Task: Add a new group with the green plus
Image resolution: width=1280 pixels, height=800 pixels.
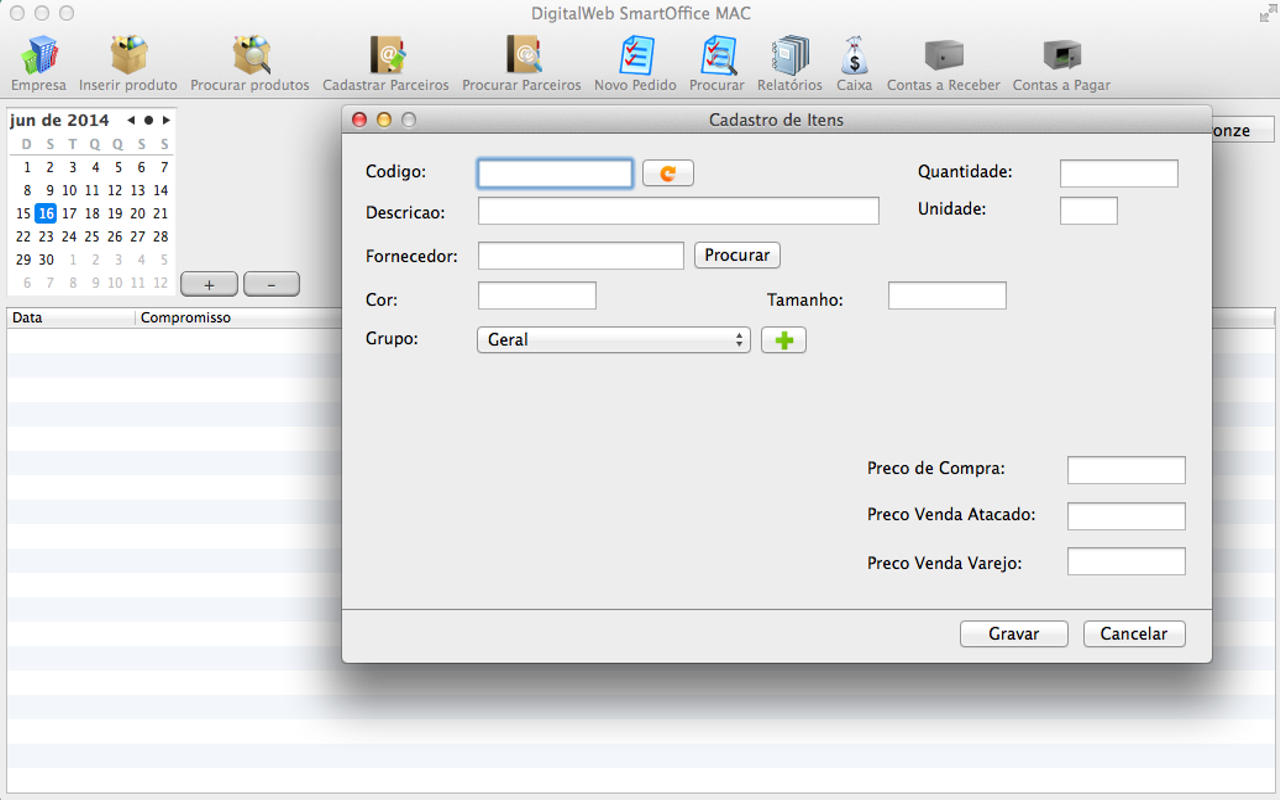Action: [783, 340]
